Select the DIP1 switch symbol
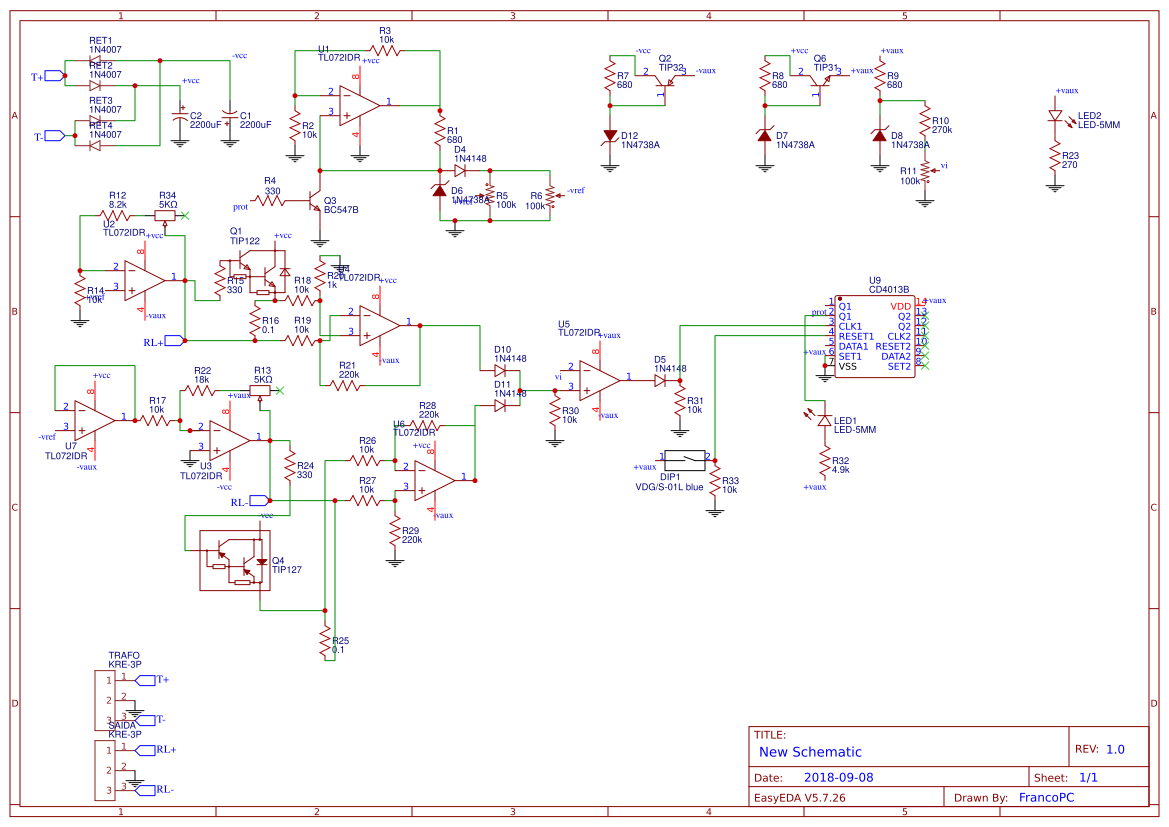Viewport: 1169px width, 827px height. [x=684, y=461]
